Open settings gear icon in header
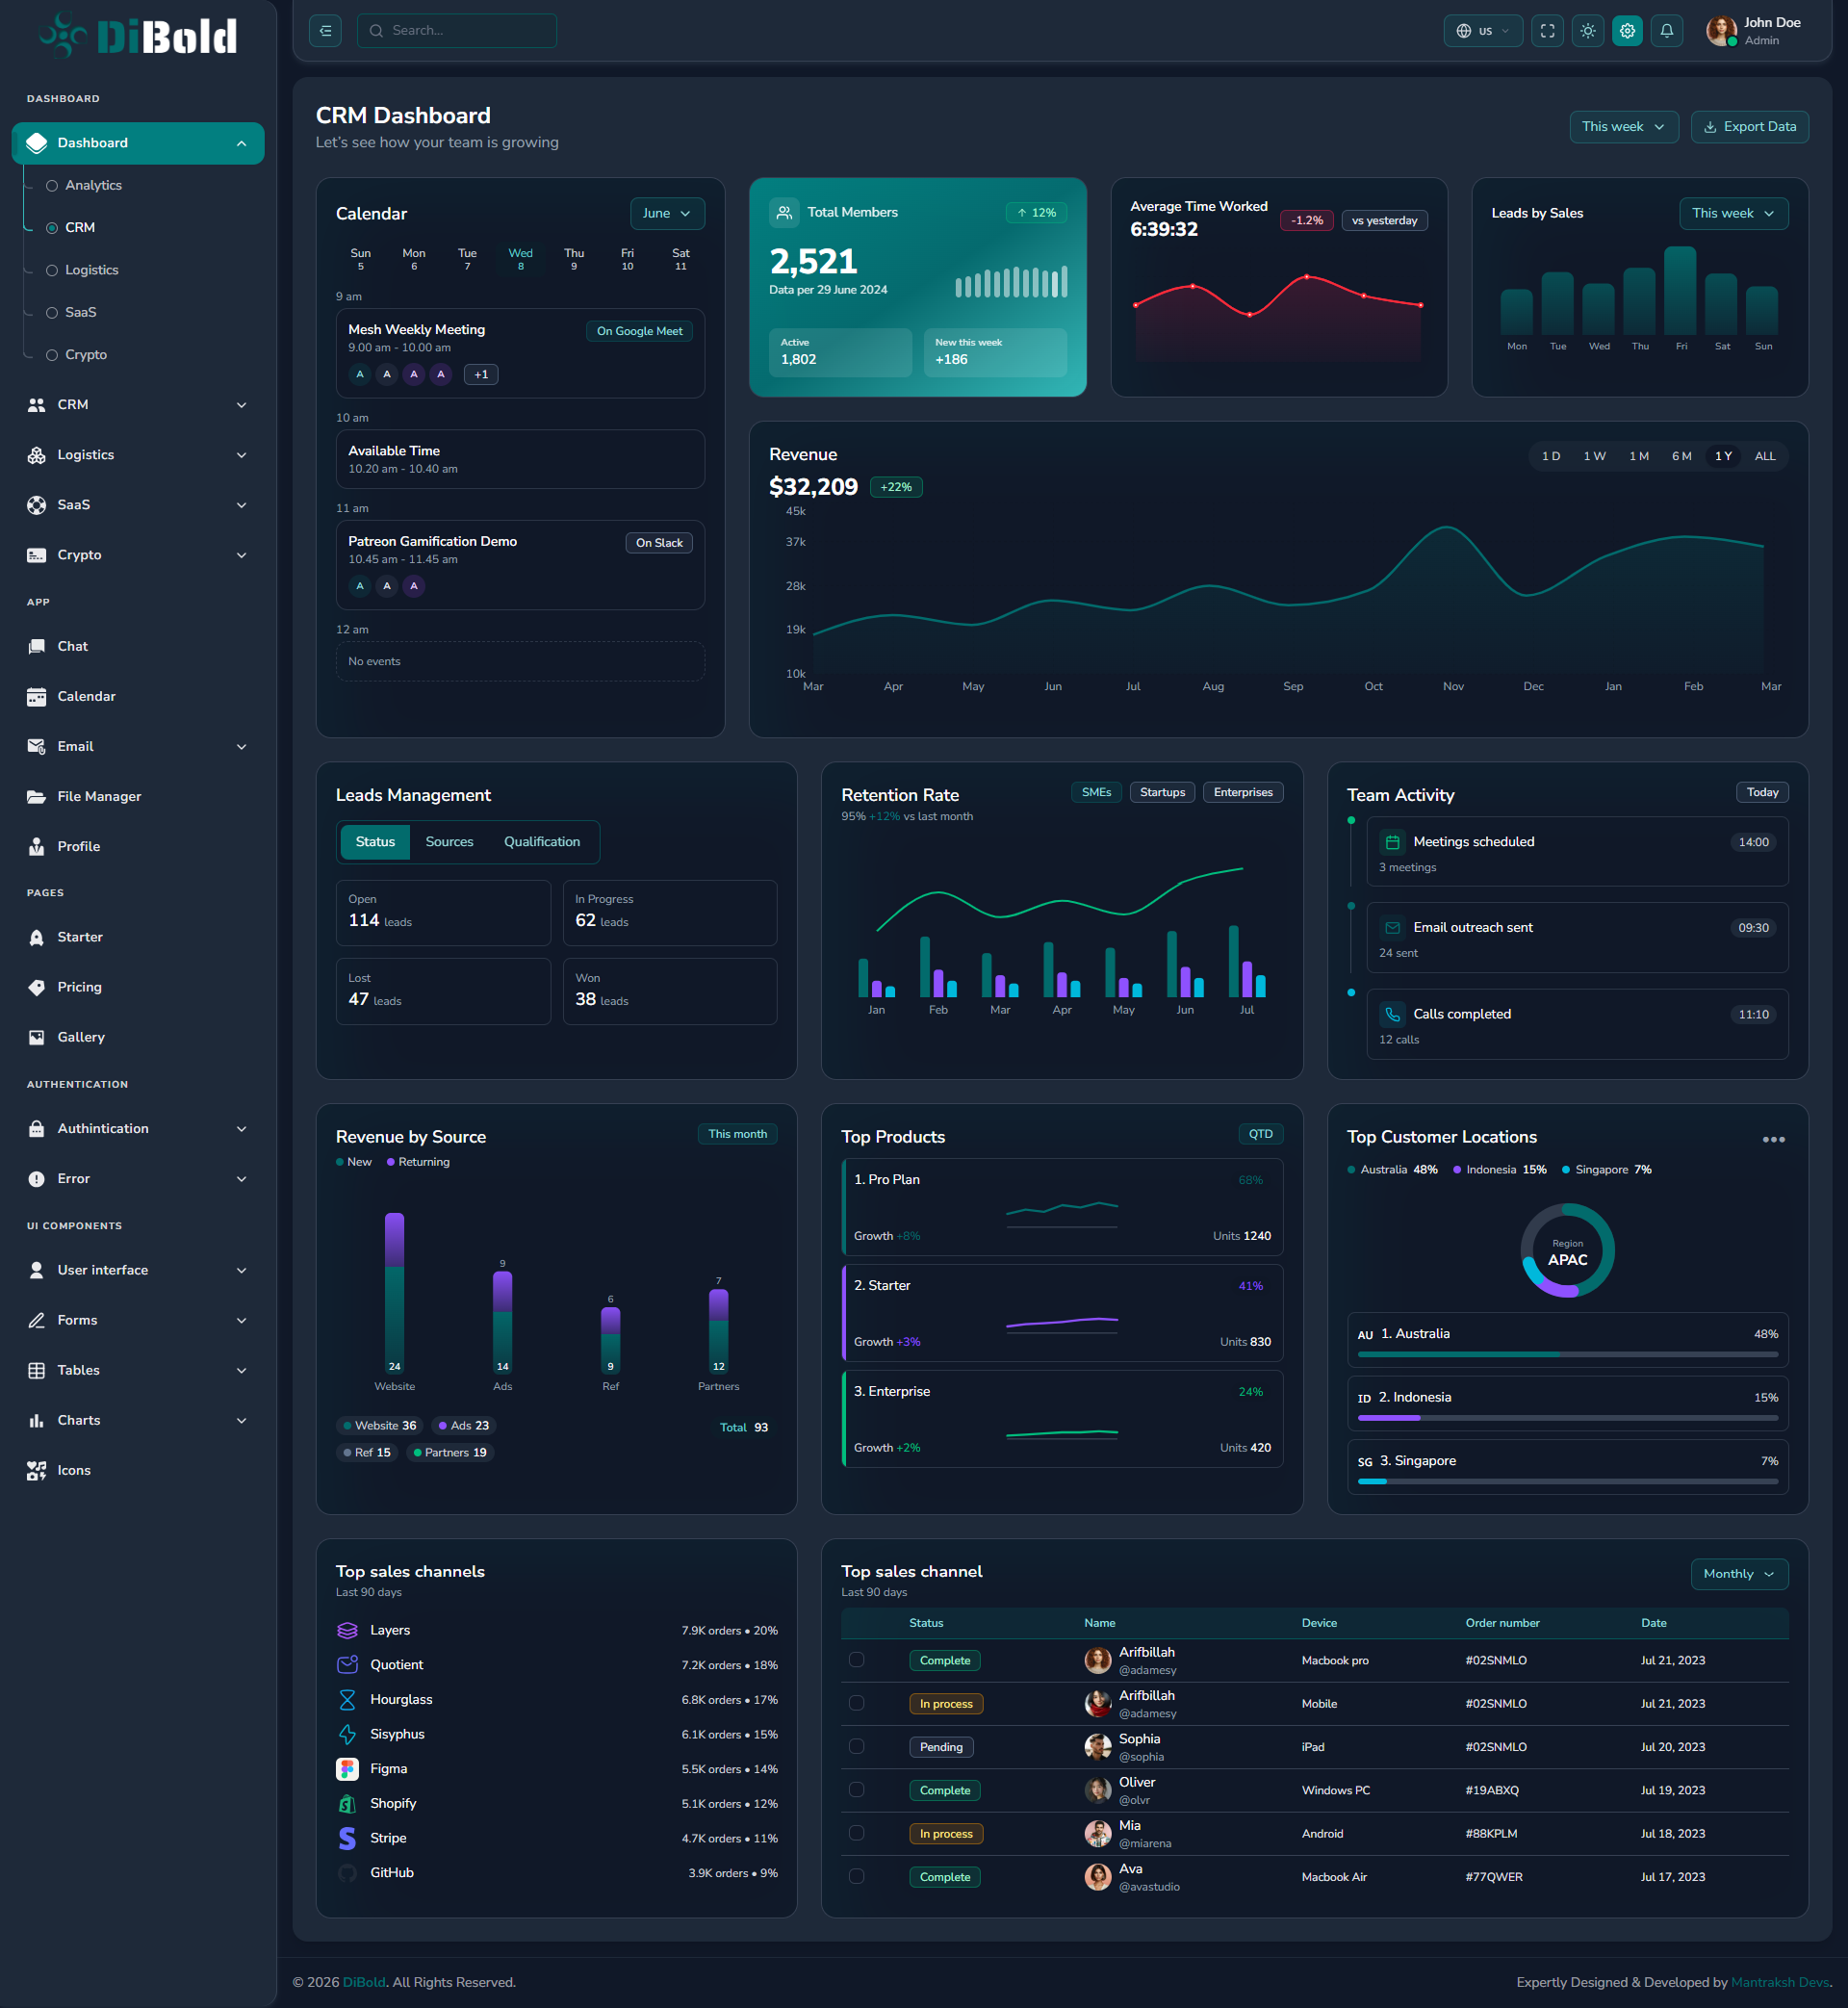1848x2008 pixels. click(x=1627, y=31)
